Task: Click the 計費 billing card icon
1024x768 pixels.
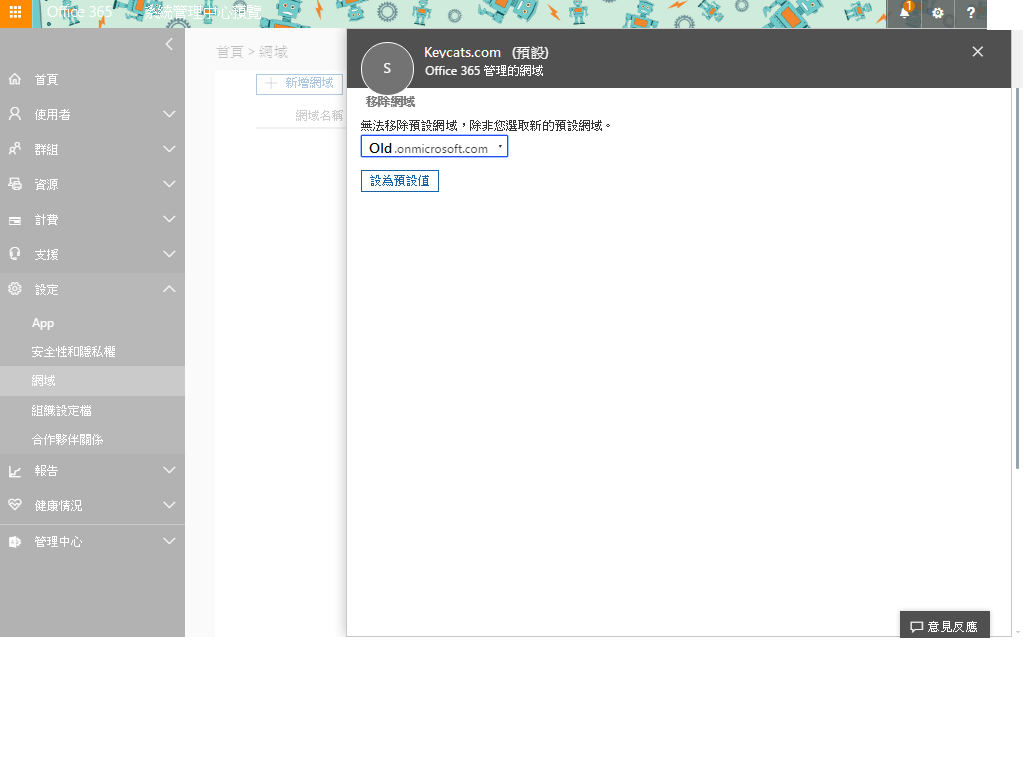Action: pyautogui.click(x=15, y=221)
